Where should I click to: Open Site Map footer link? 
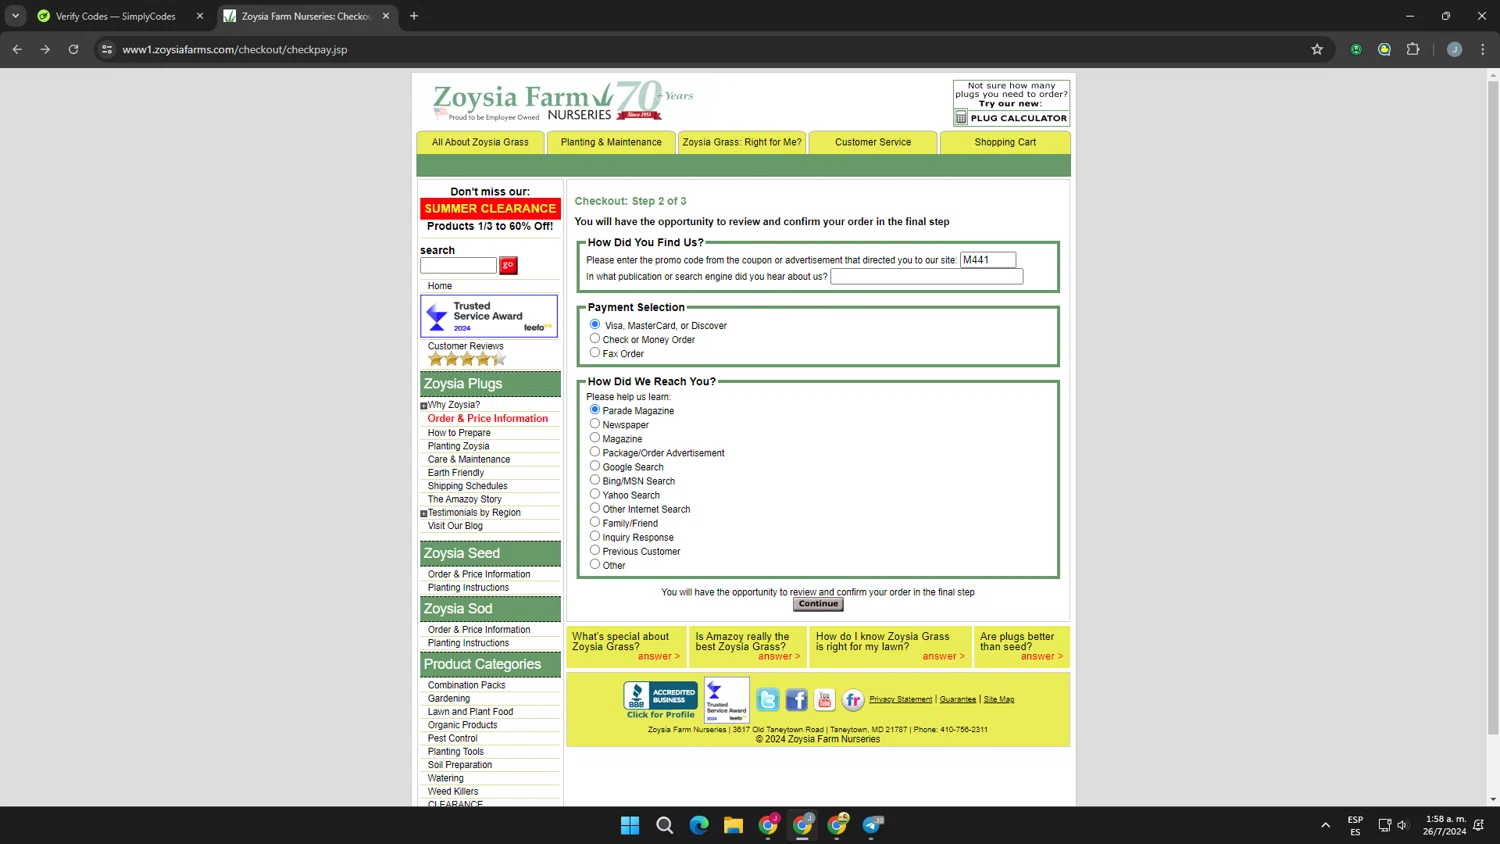[999, 699]
